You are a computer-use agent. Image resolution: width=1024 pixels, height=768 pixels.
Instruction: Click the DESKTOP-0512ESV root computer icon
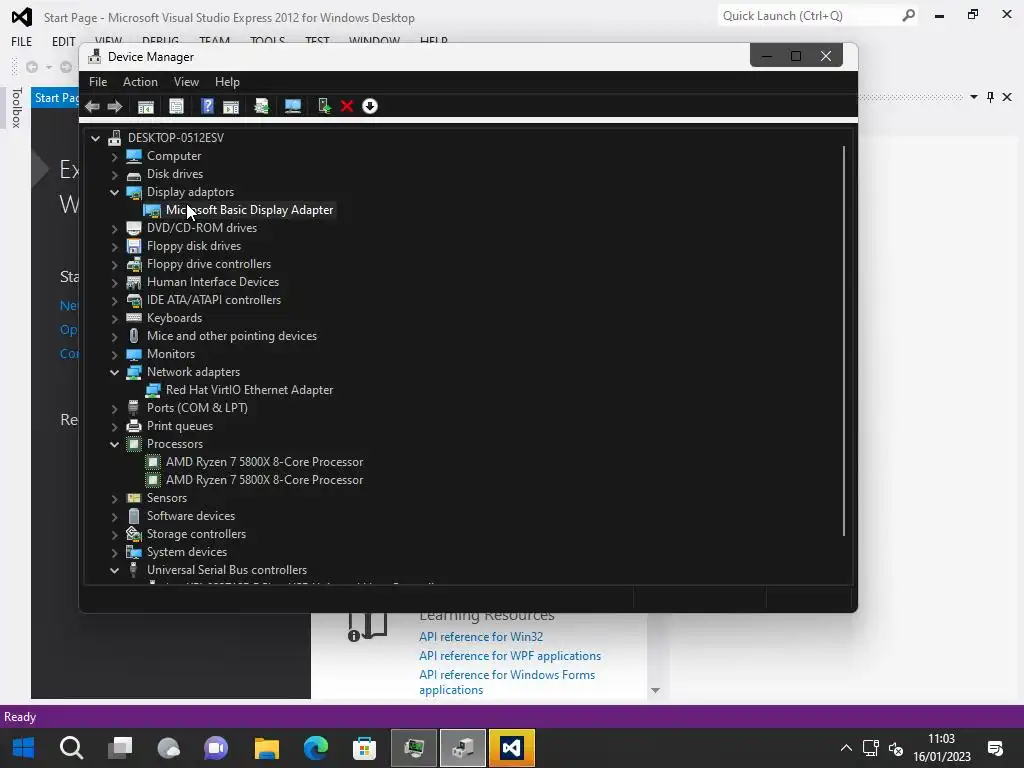coord(114,138)
